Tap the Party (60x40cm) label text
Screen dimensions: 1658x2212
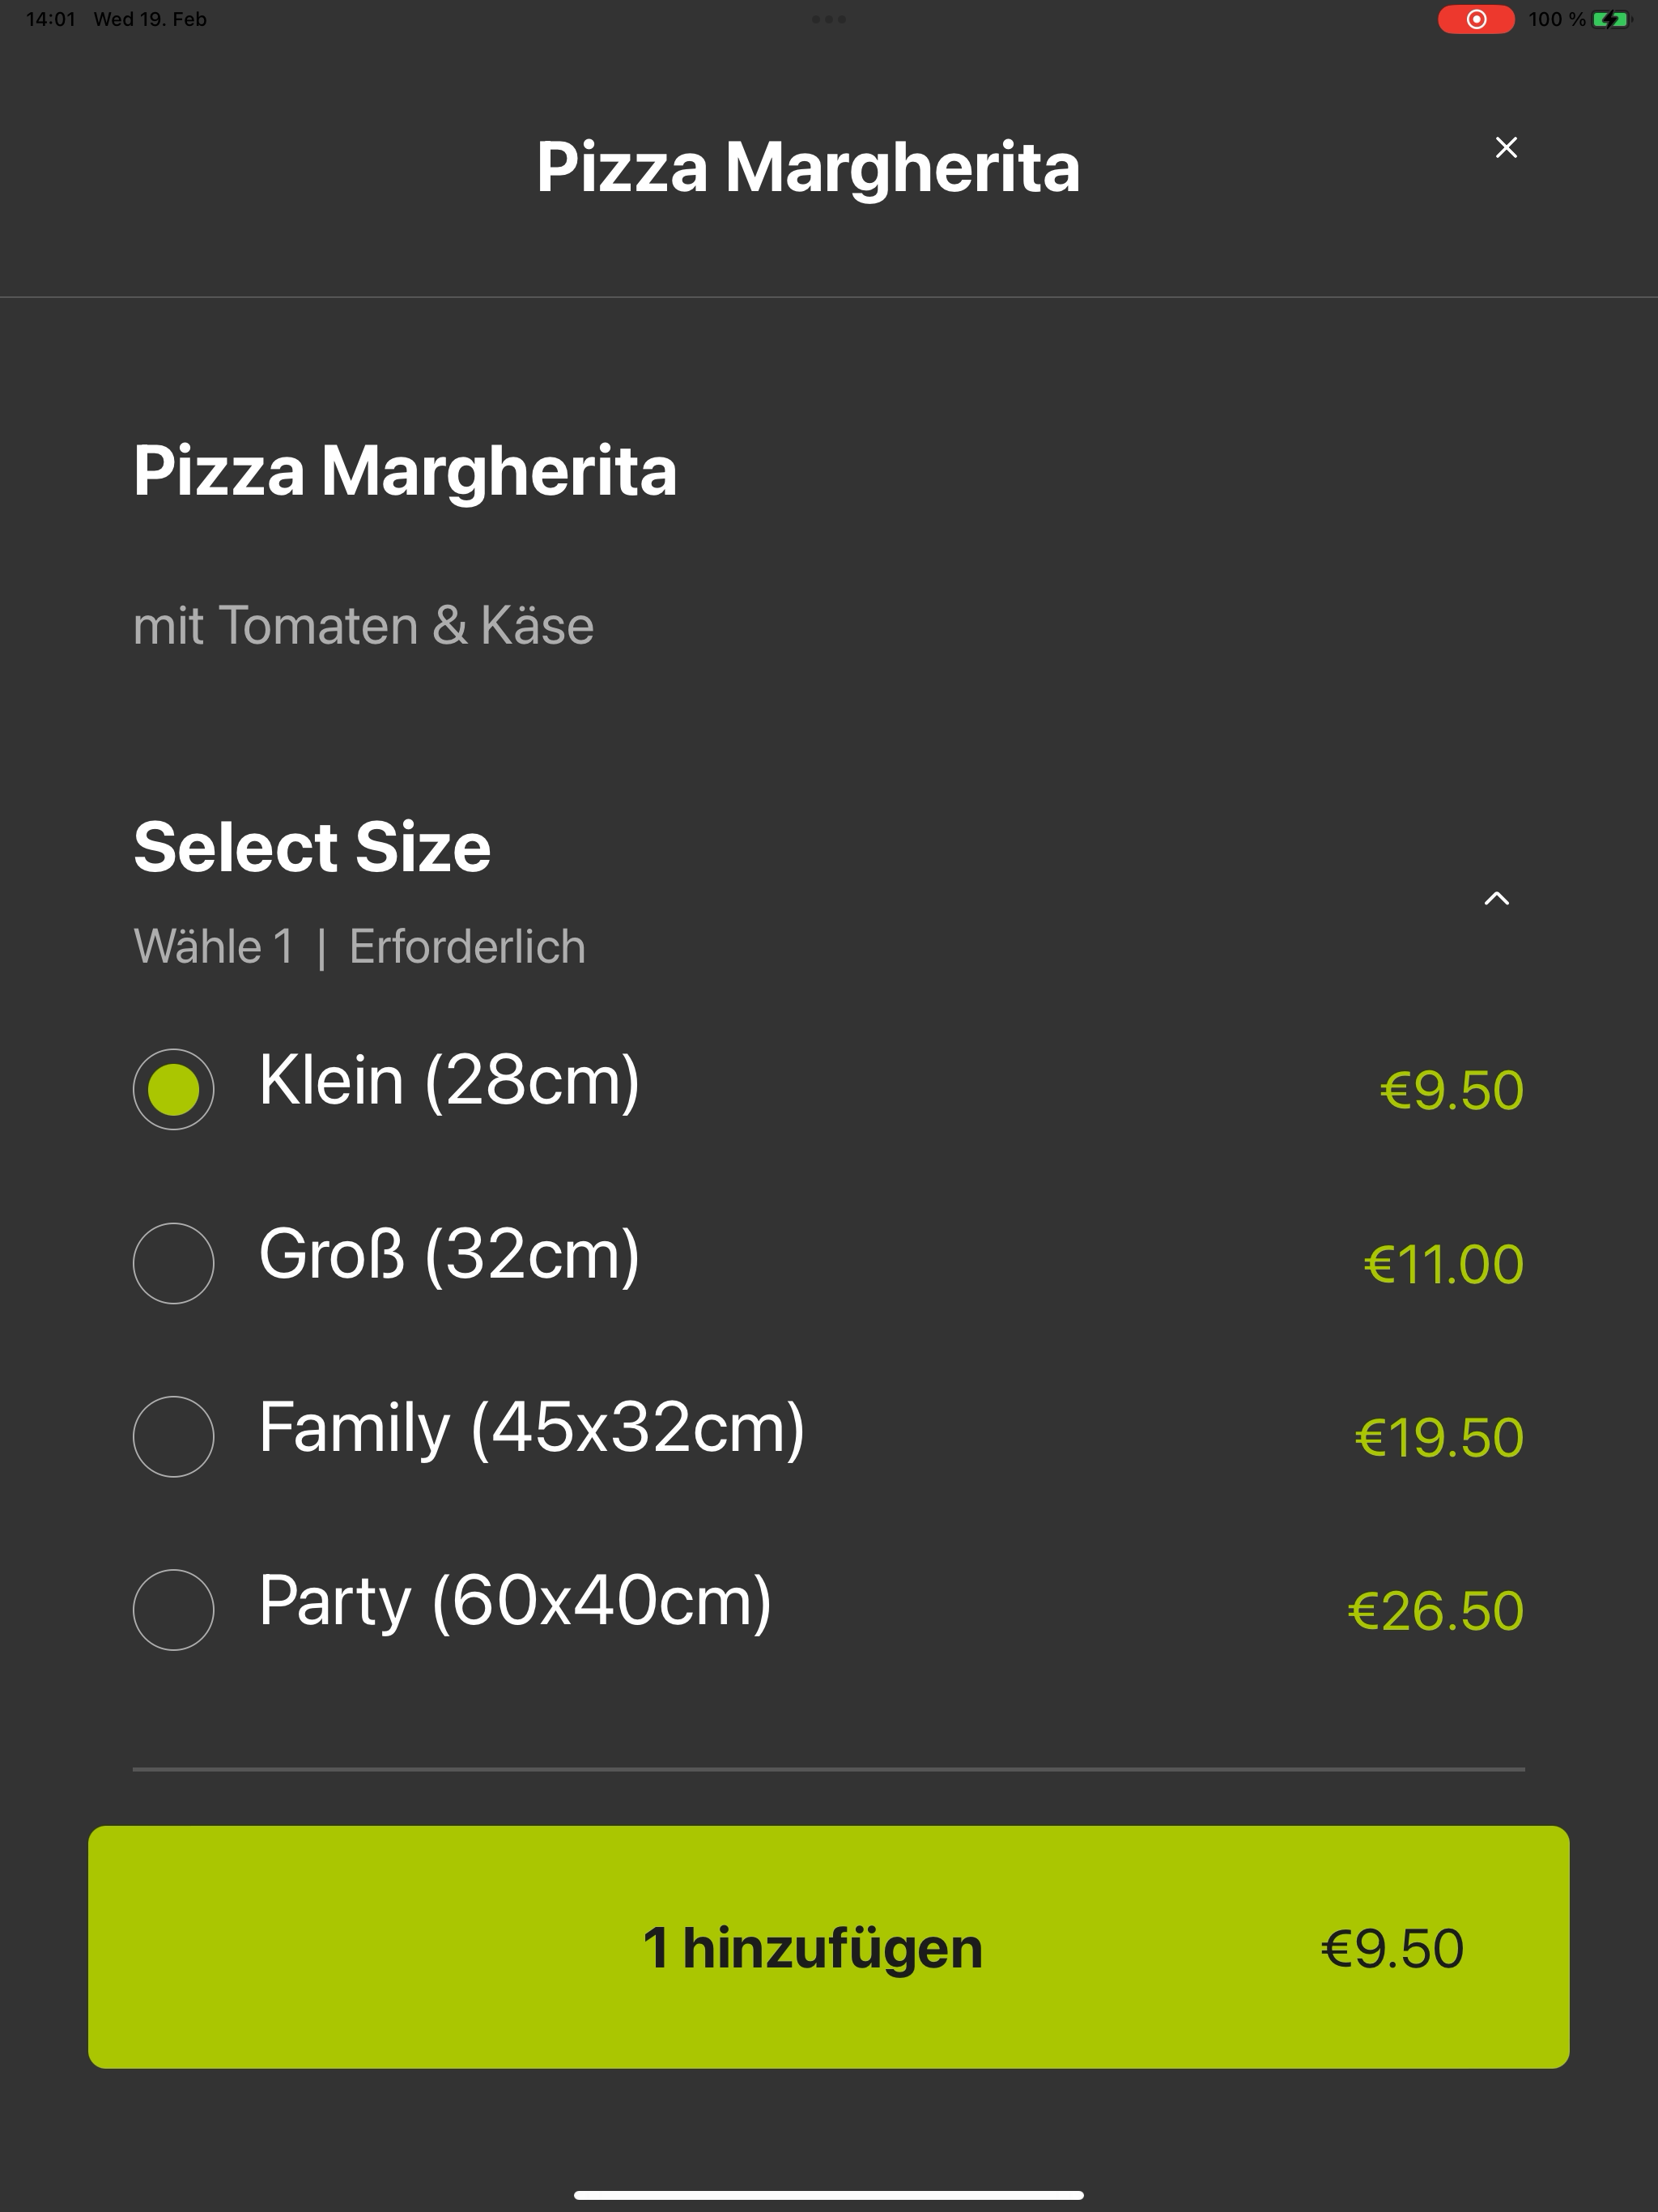pos(515,1601)
